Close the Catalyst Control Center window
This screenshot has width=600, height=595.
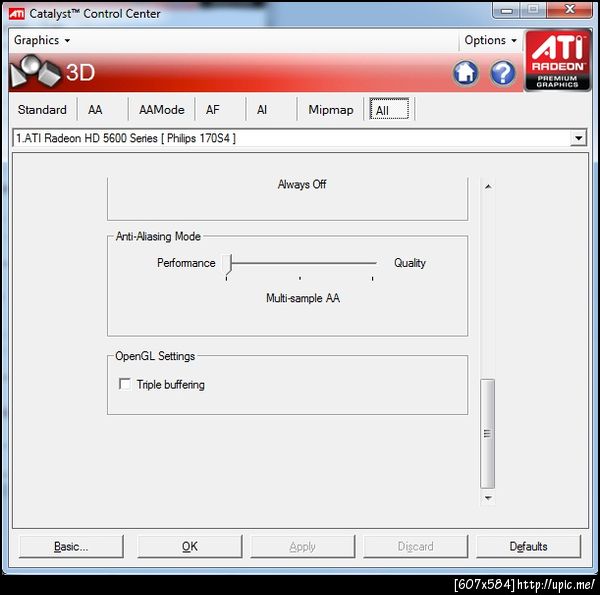[x=570, y=10]
